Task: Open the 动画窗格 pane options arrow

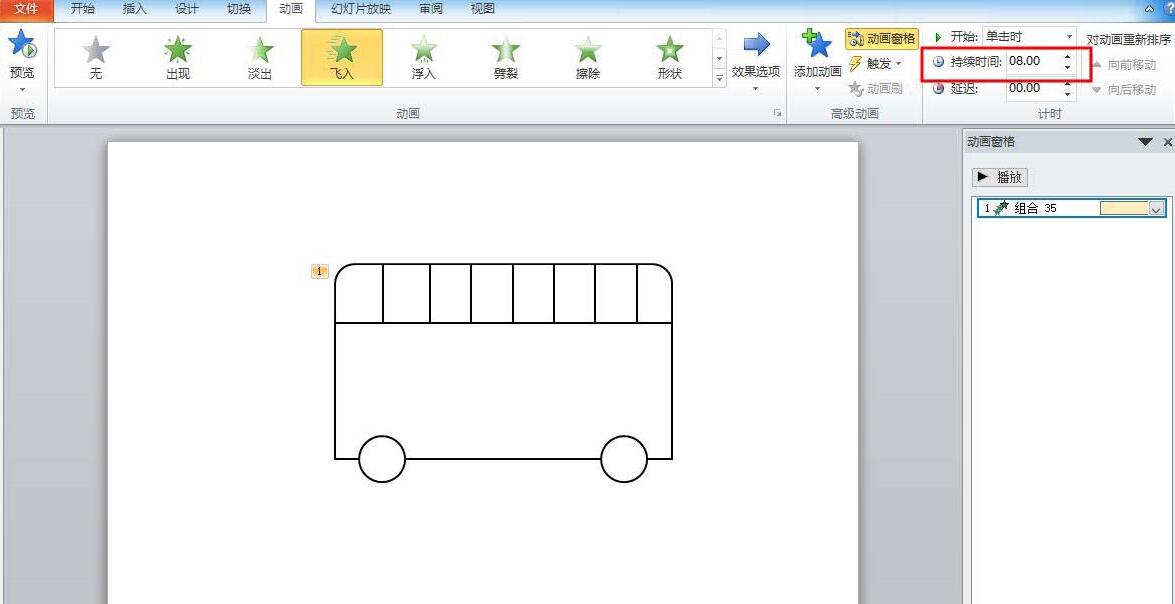Action: click(x=1145, y=142)
